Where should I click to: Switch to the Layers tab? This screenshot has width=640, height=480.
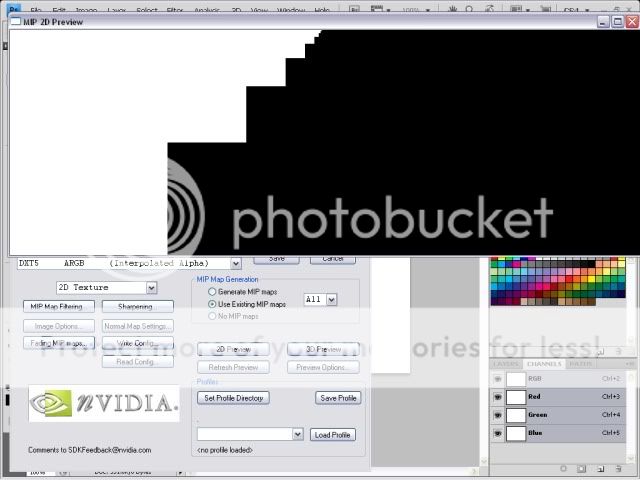click(x=506, y=364)
